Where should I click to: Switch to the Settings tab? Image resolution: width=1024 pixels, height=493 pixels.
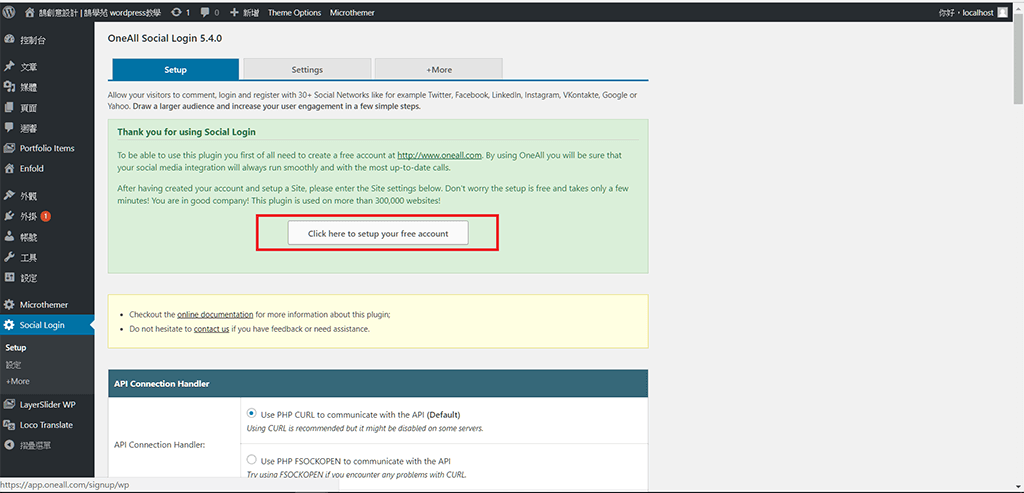[x=307, y=70]
